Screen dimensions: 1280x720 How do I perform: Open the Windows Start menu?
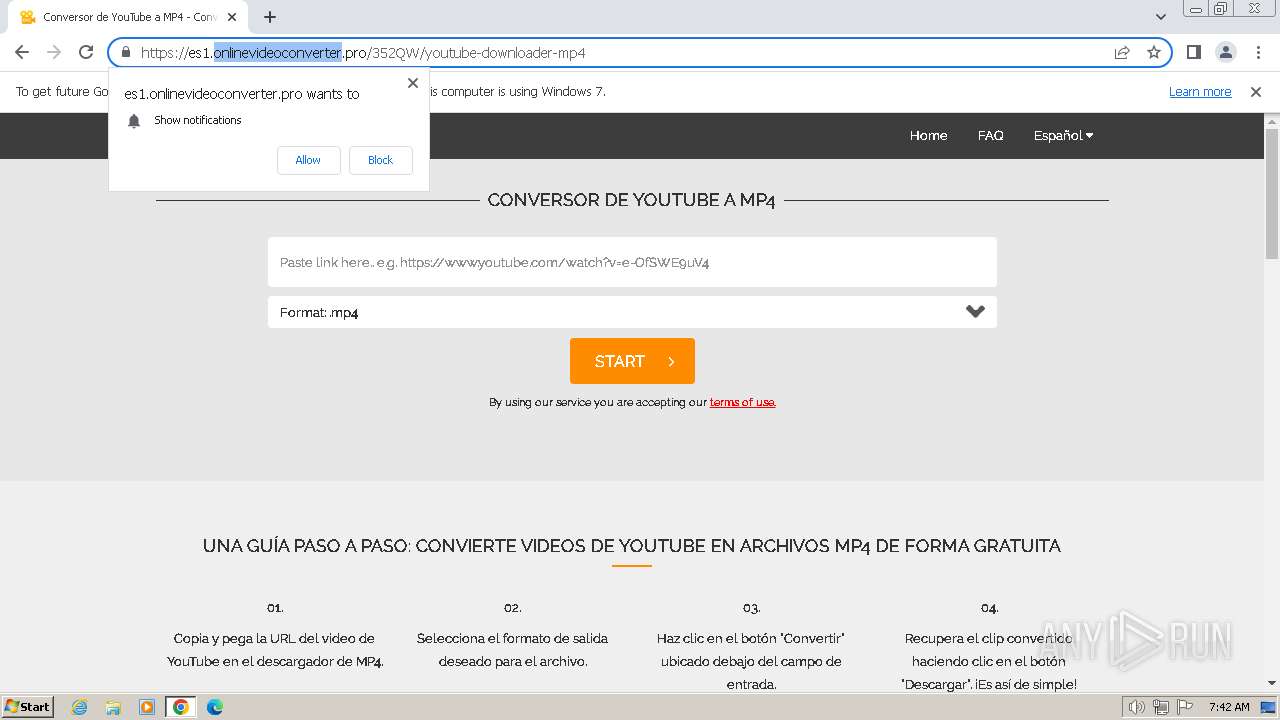click(27, 707)
